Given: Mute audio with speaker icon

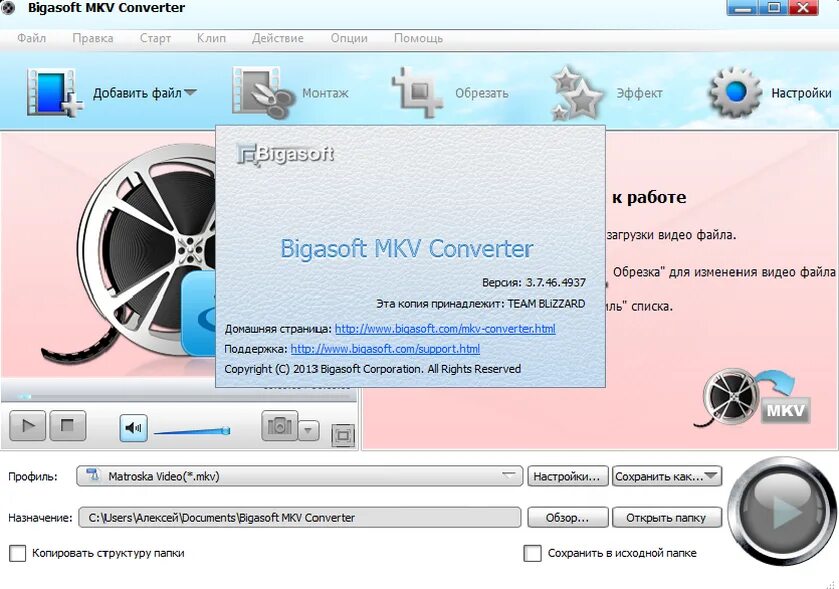Looking at the screenshot, I should (x=133, y=428).
